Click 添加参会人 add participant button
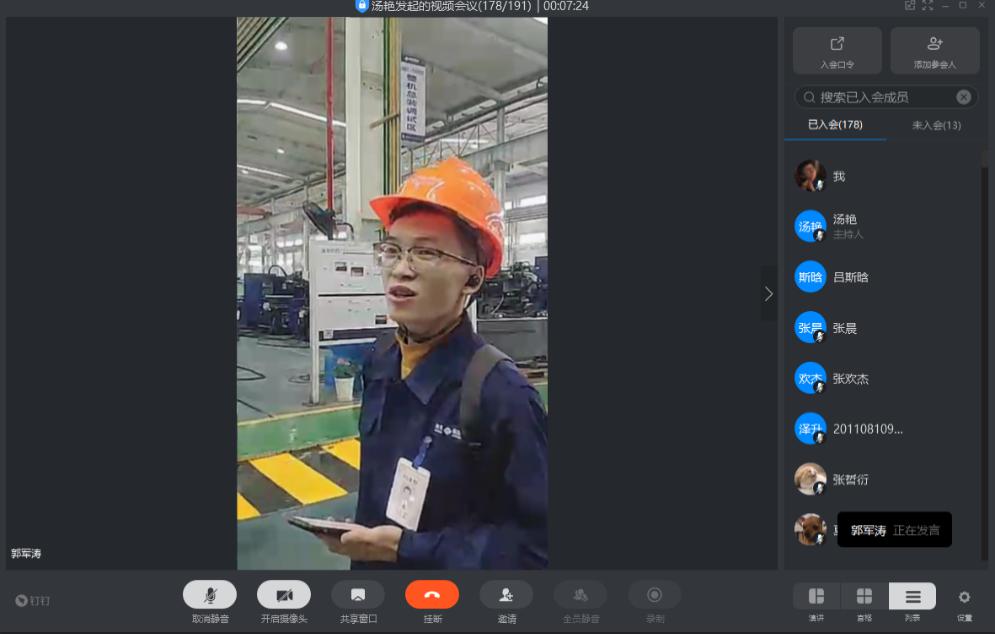The height and width of the screenshot is (634, 995). pyautogui.click(x=935, y=50)
